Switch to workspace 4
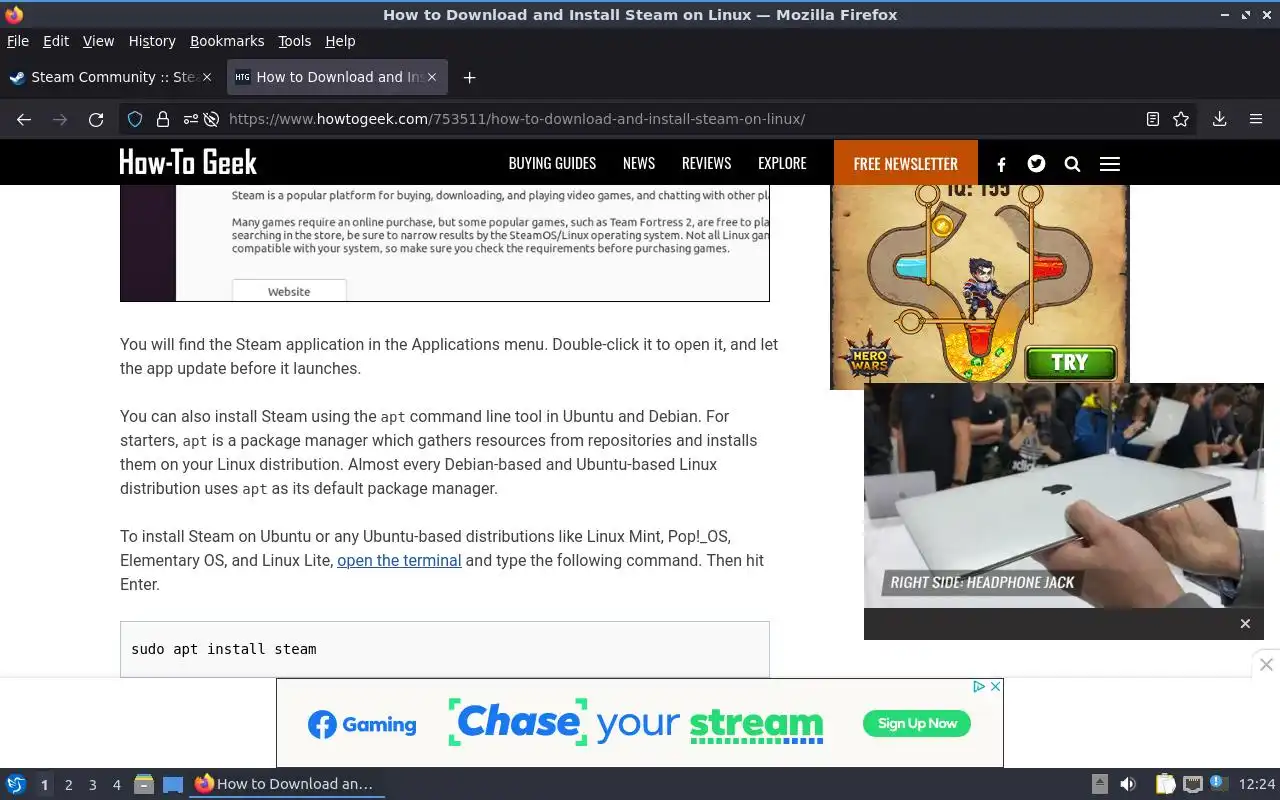Screen dimensions: 1280x800 point(116,785)
